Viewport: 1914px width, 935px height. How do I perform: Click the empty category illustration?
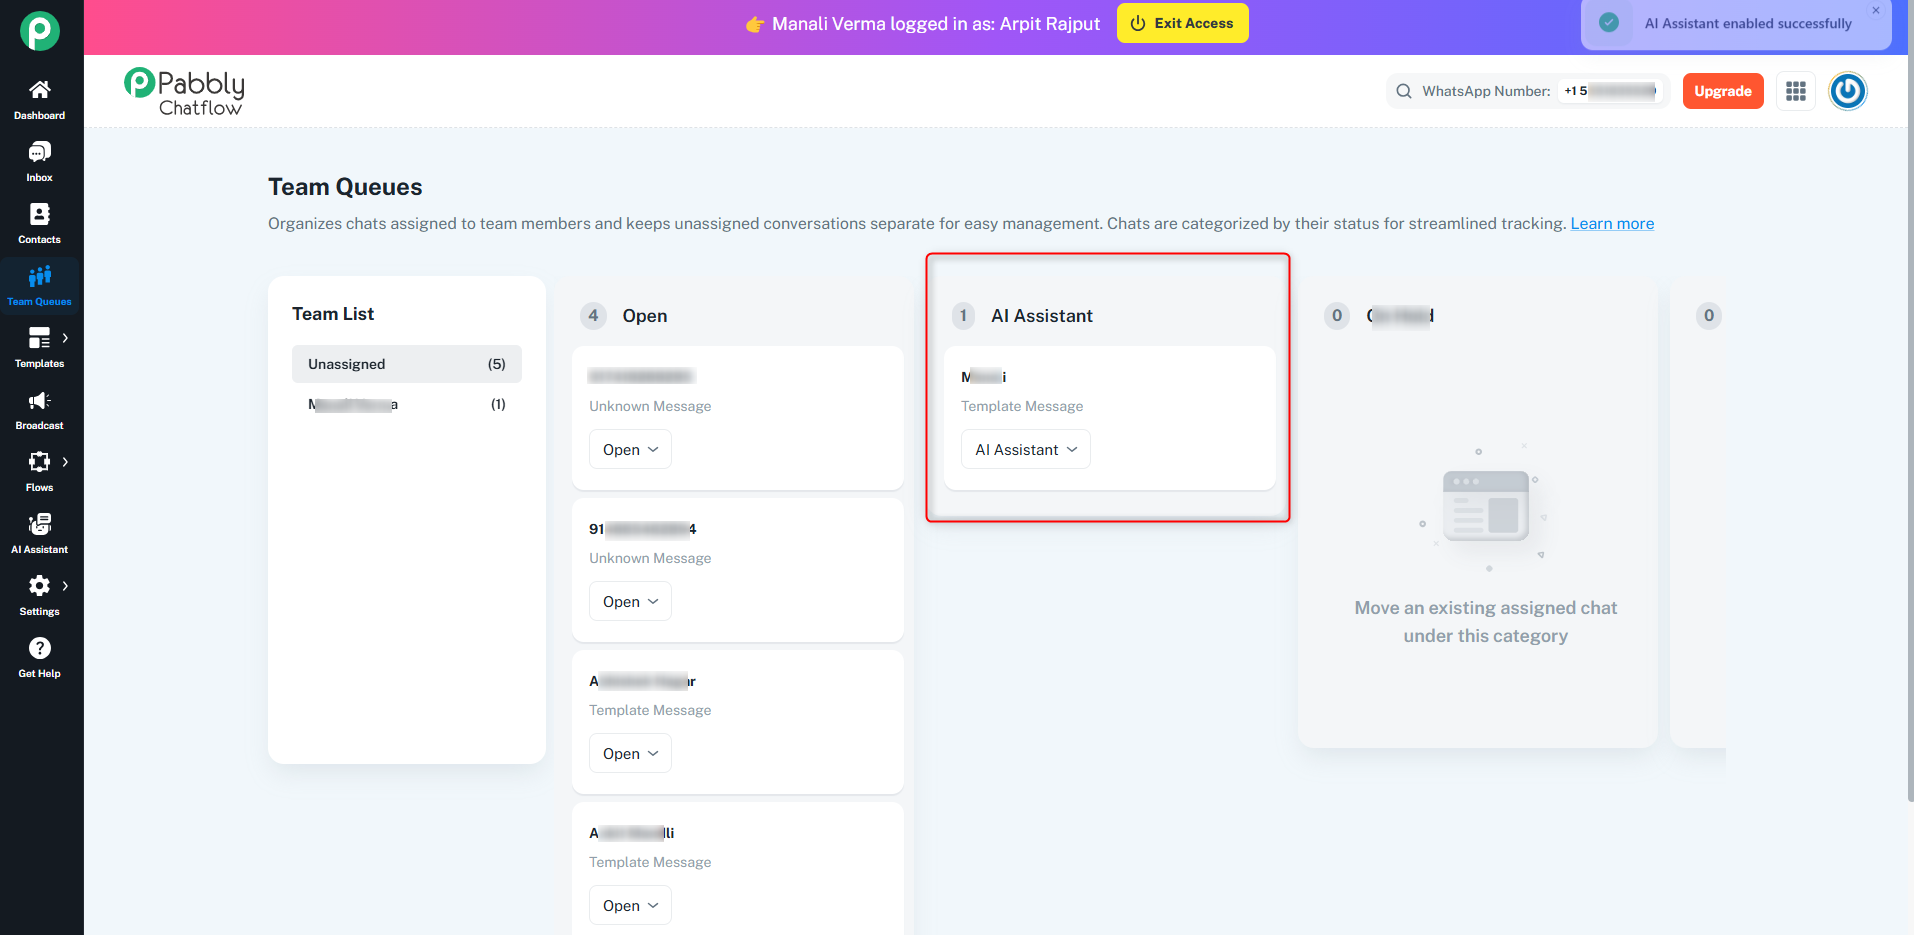[1486, 510]
